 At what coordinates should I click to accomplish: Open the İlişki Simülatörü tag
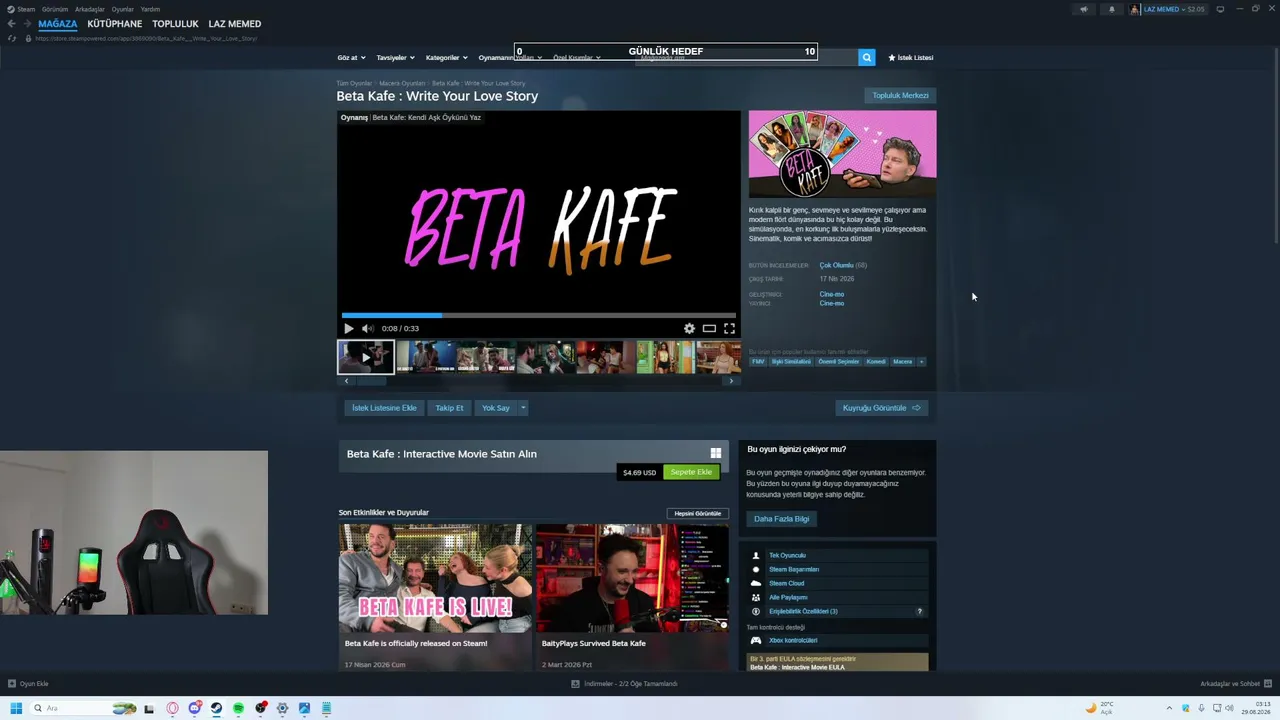791,362
